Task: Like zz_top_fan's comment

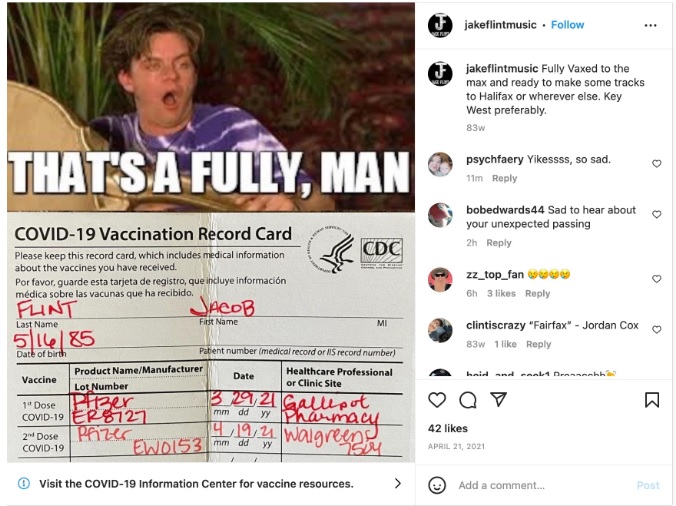Action: (656, 279)
